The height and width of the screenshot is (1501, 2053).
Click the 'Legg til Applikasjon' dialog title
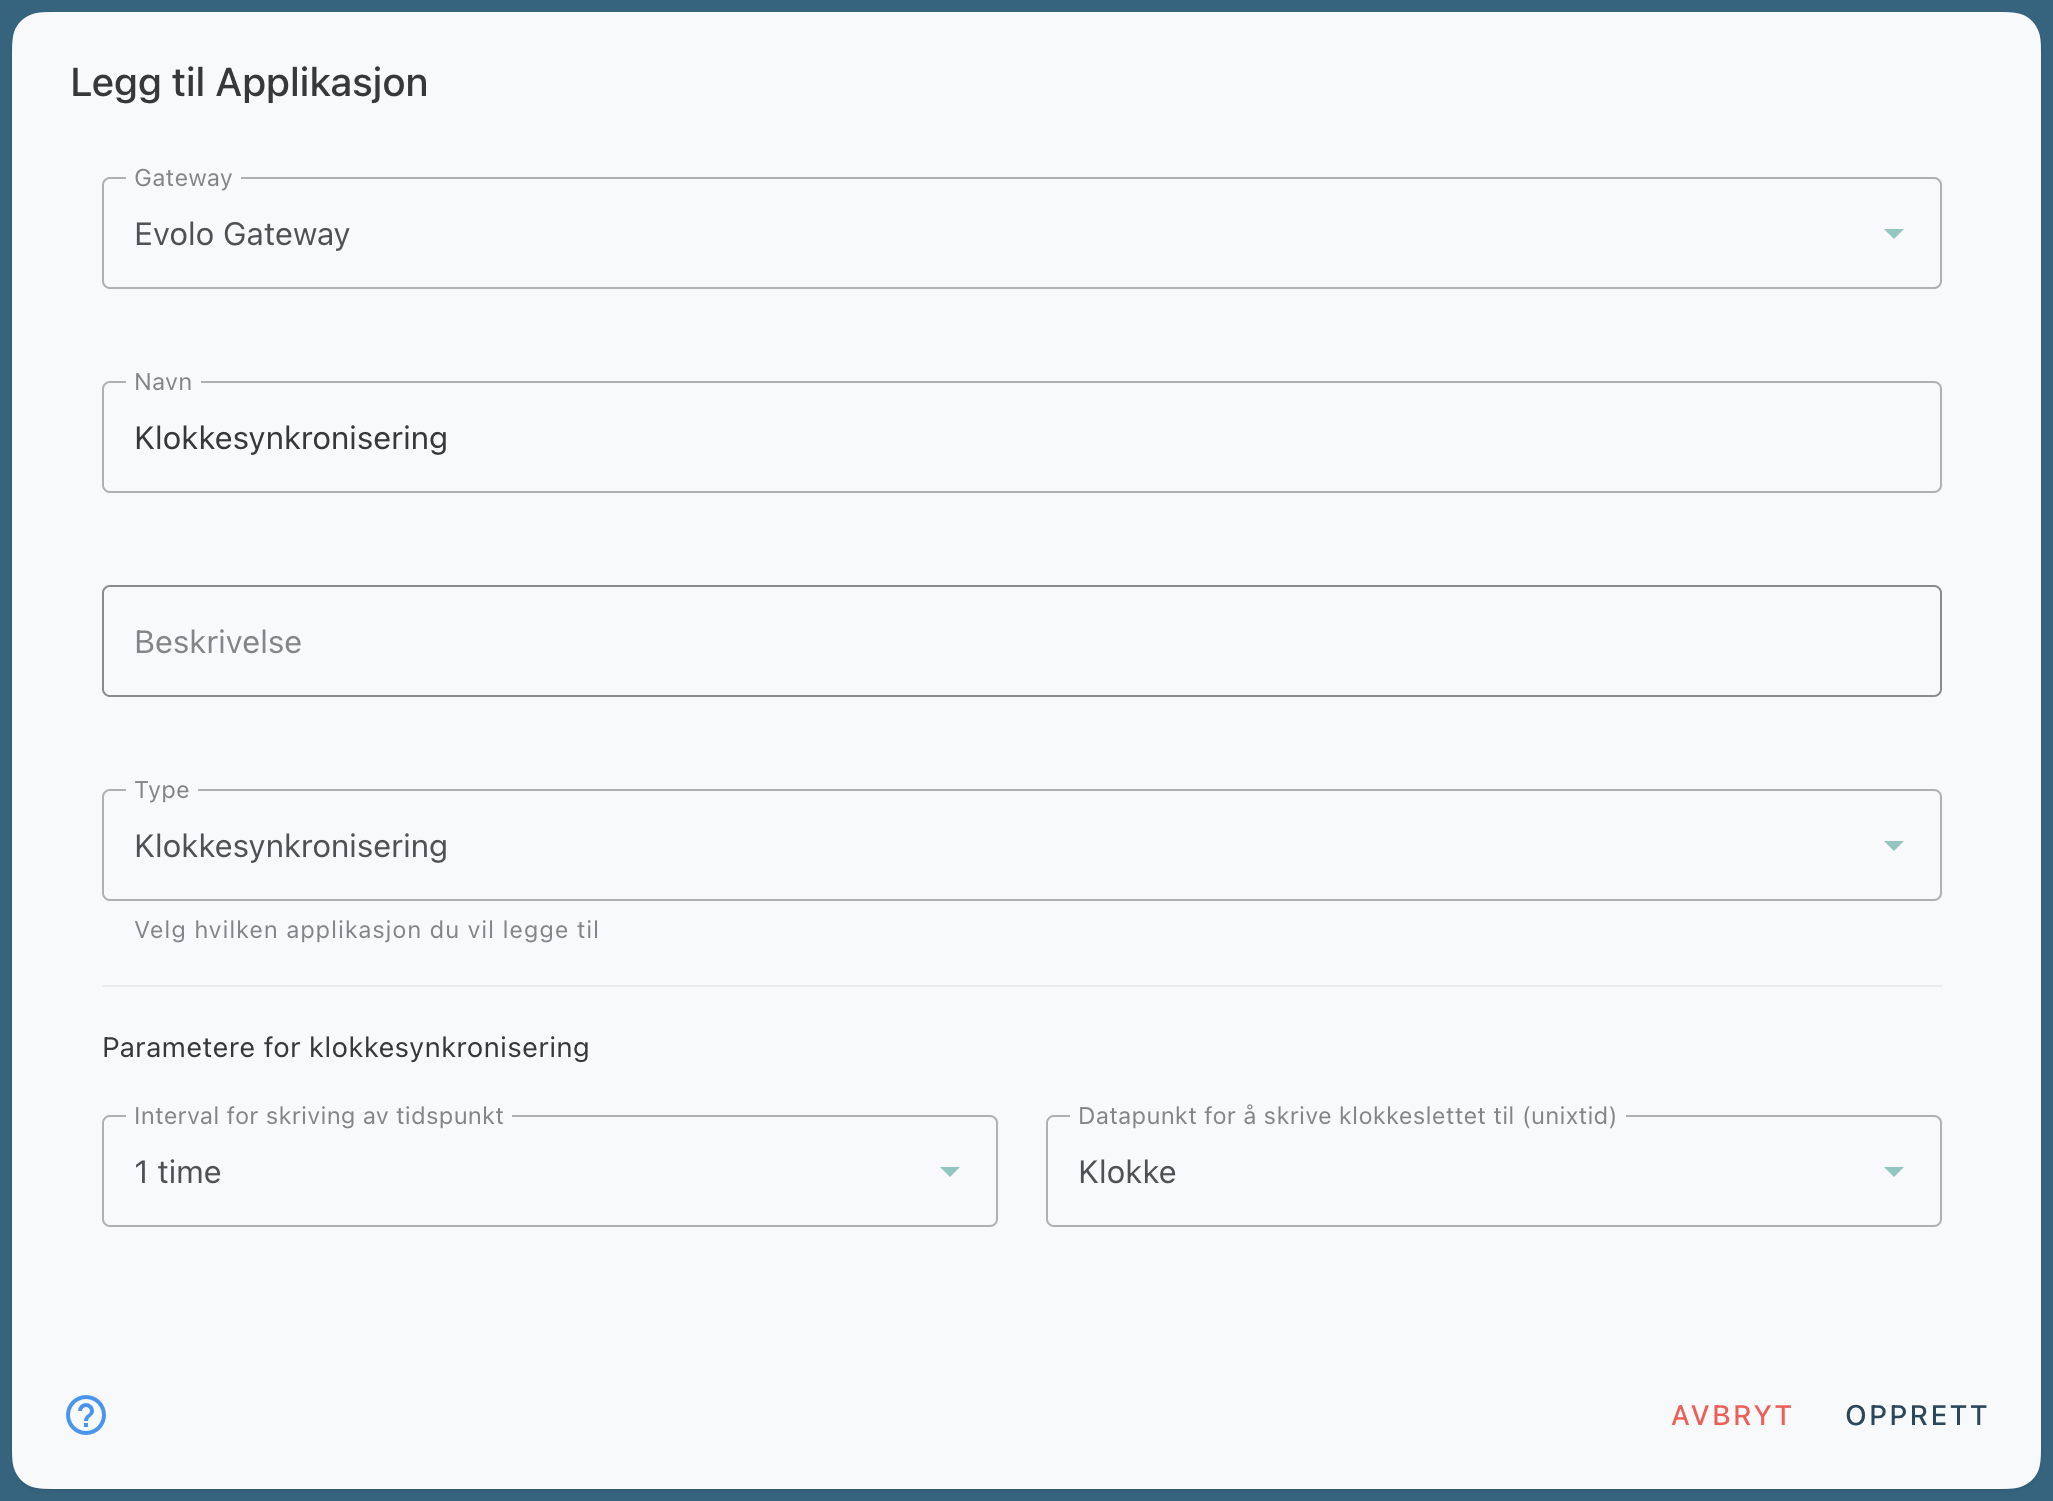[249, 82]
